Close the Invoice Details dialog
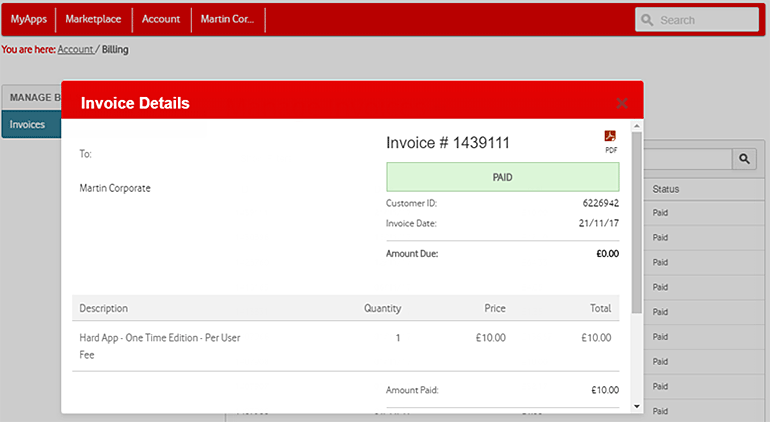Viewport: 770px width, 422px height. click(622, 103)
